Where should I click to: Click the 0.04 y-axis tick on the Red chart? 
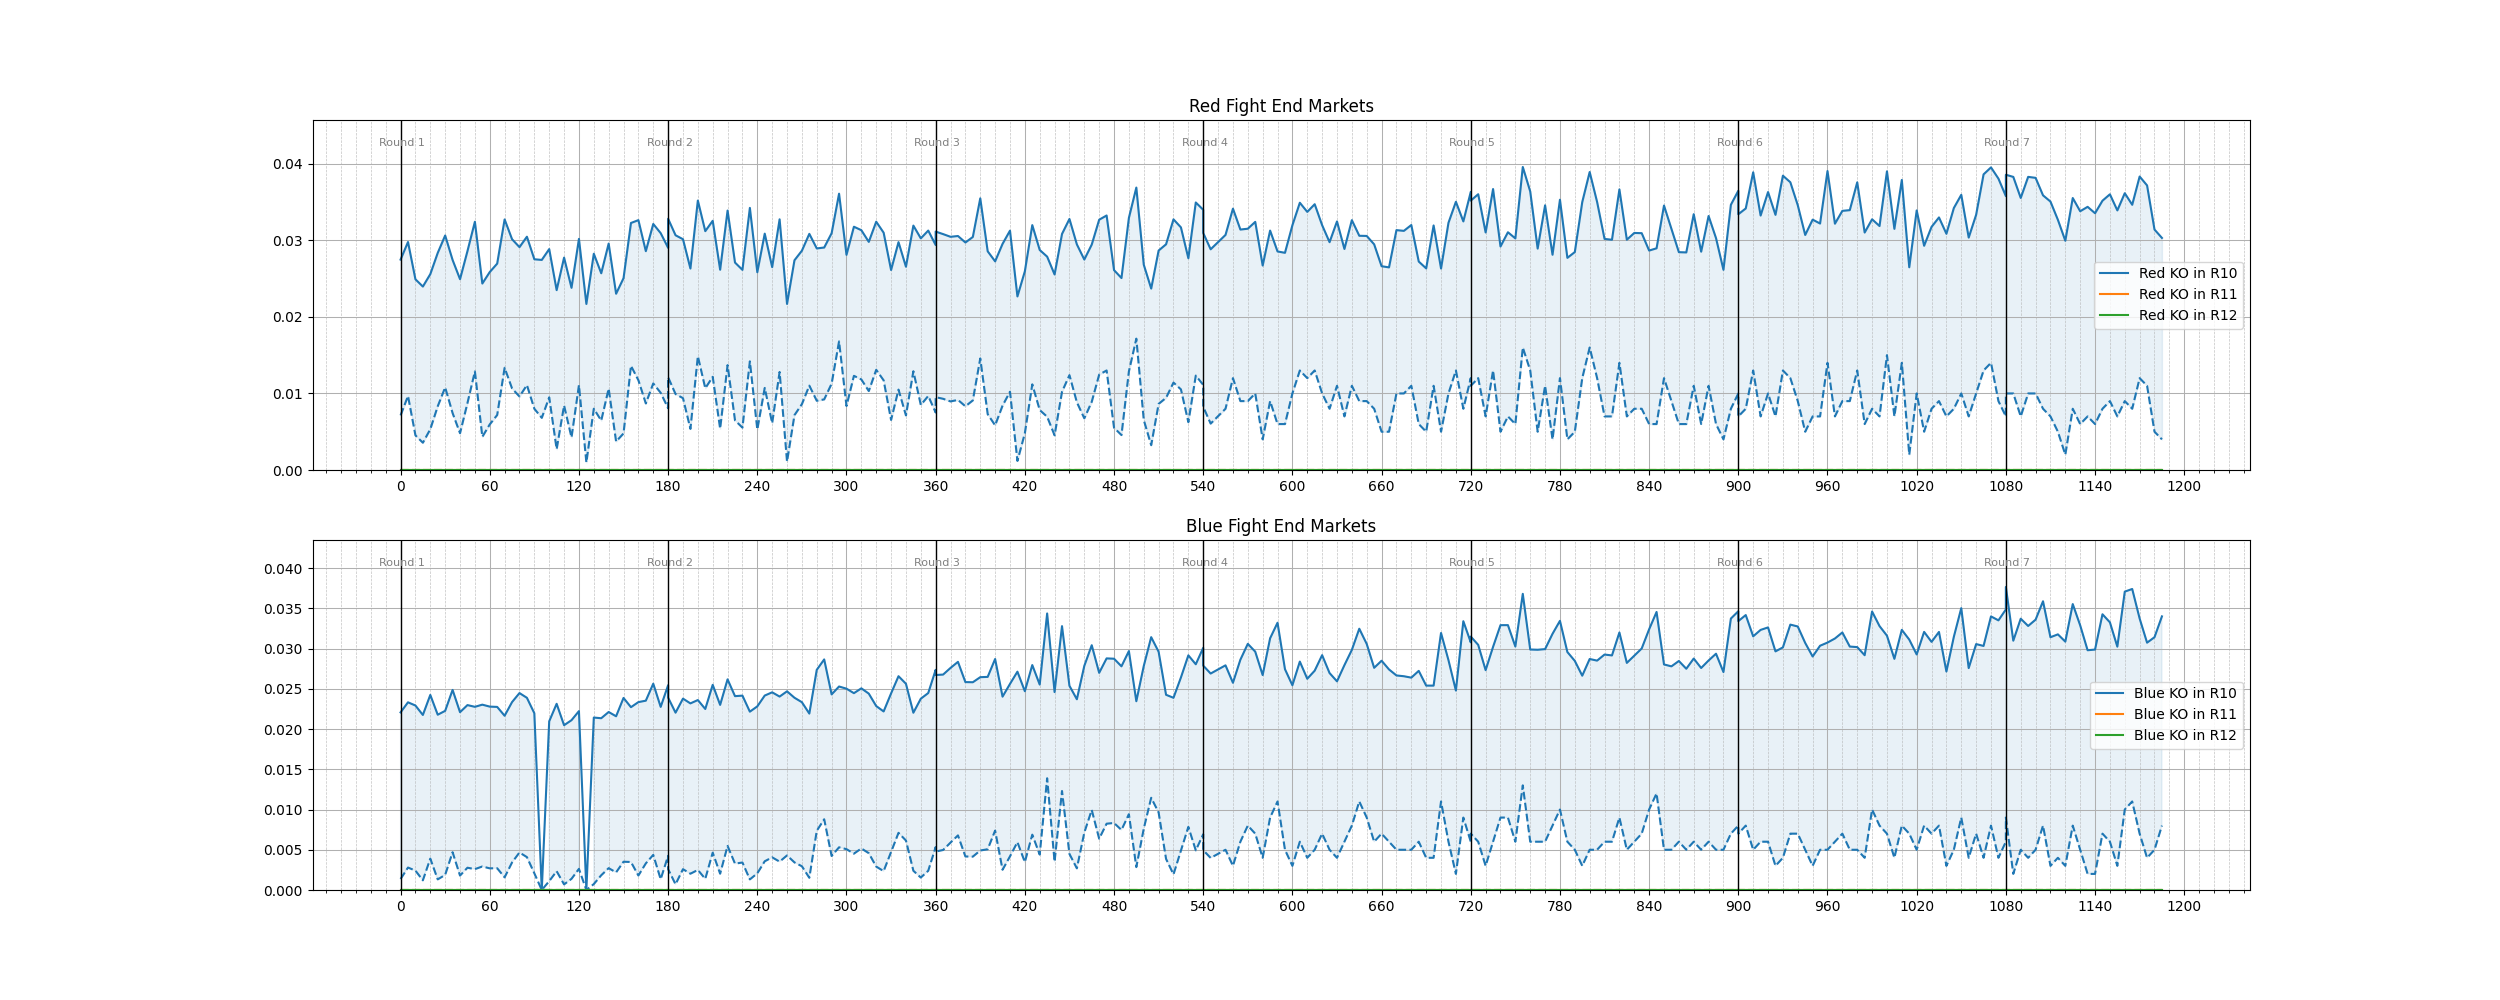tap(287, 165)
